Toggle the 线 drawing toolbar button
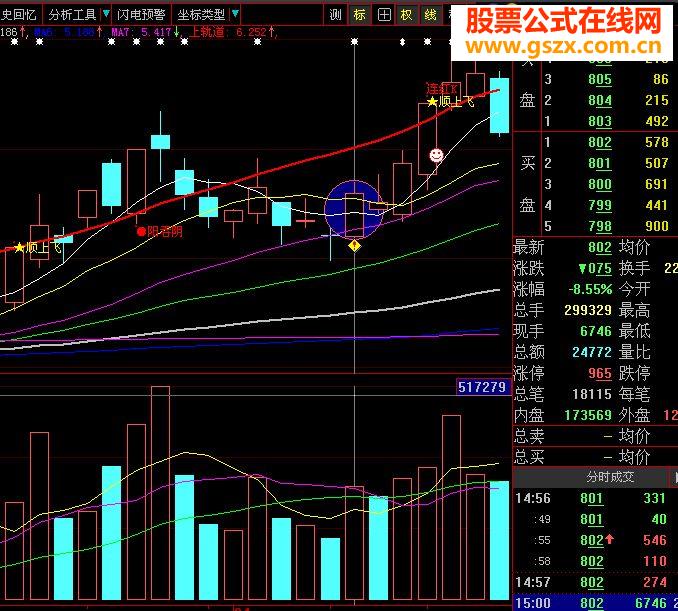The width and height of the screenshot is (678, 611). pyautogui.click(x=430, y=15)
